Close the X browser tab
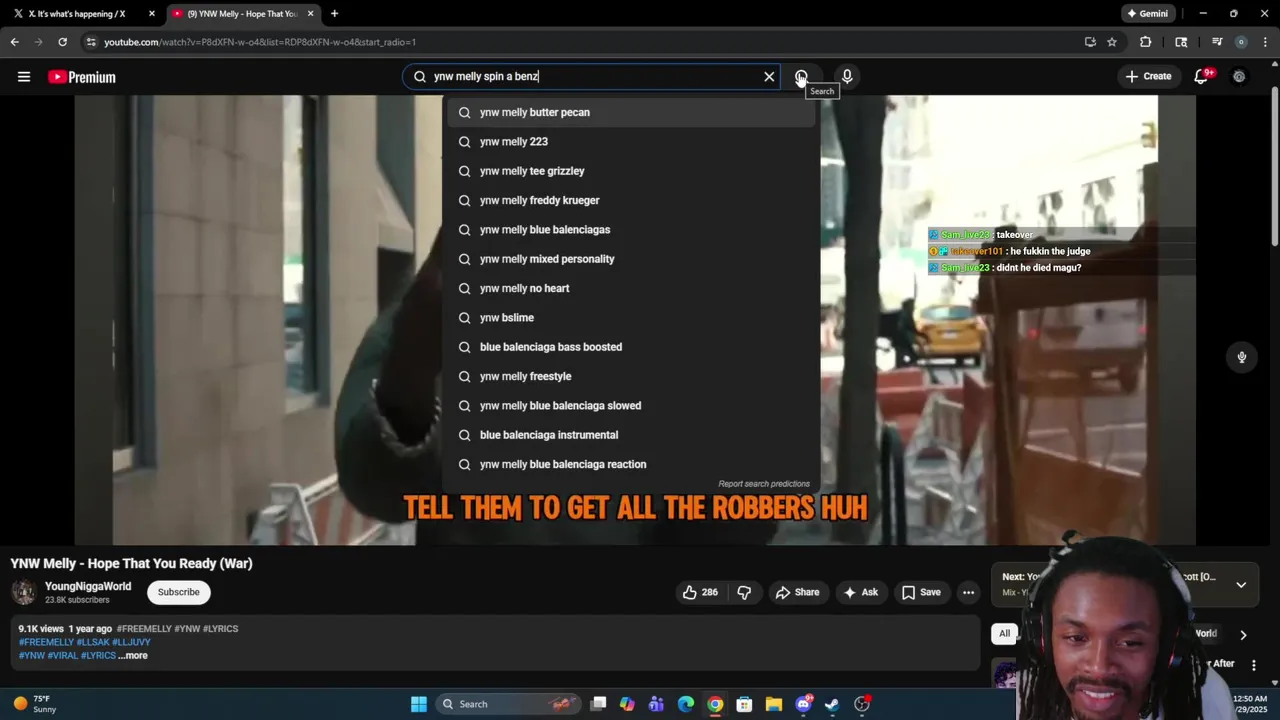This screenshot has height=720, width=1280. click(152, 14)
